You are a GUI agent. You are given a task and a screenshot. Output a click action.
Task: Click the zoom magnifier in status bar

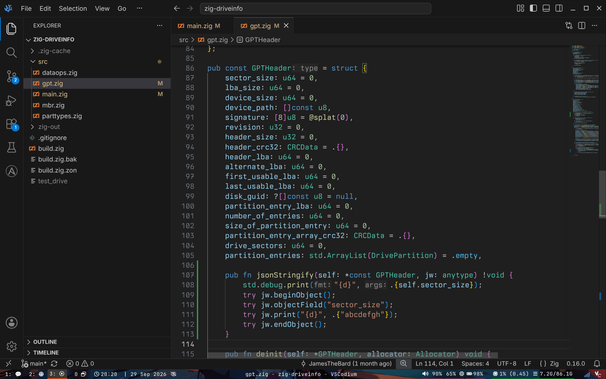[403, 364]
